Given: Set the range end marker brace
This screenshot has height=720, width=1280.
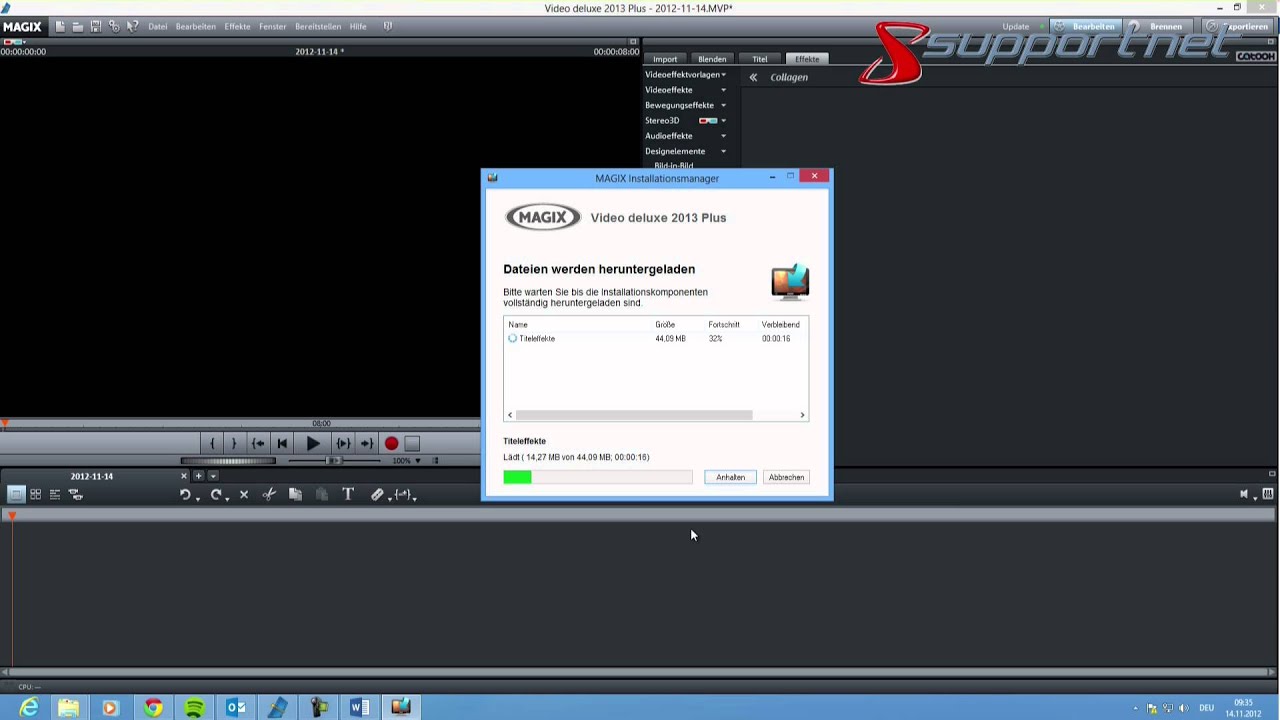Looking at the screenshot, I should point(233,444).
